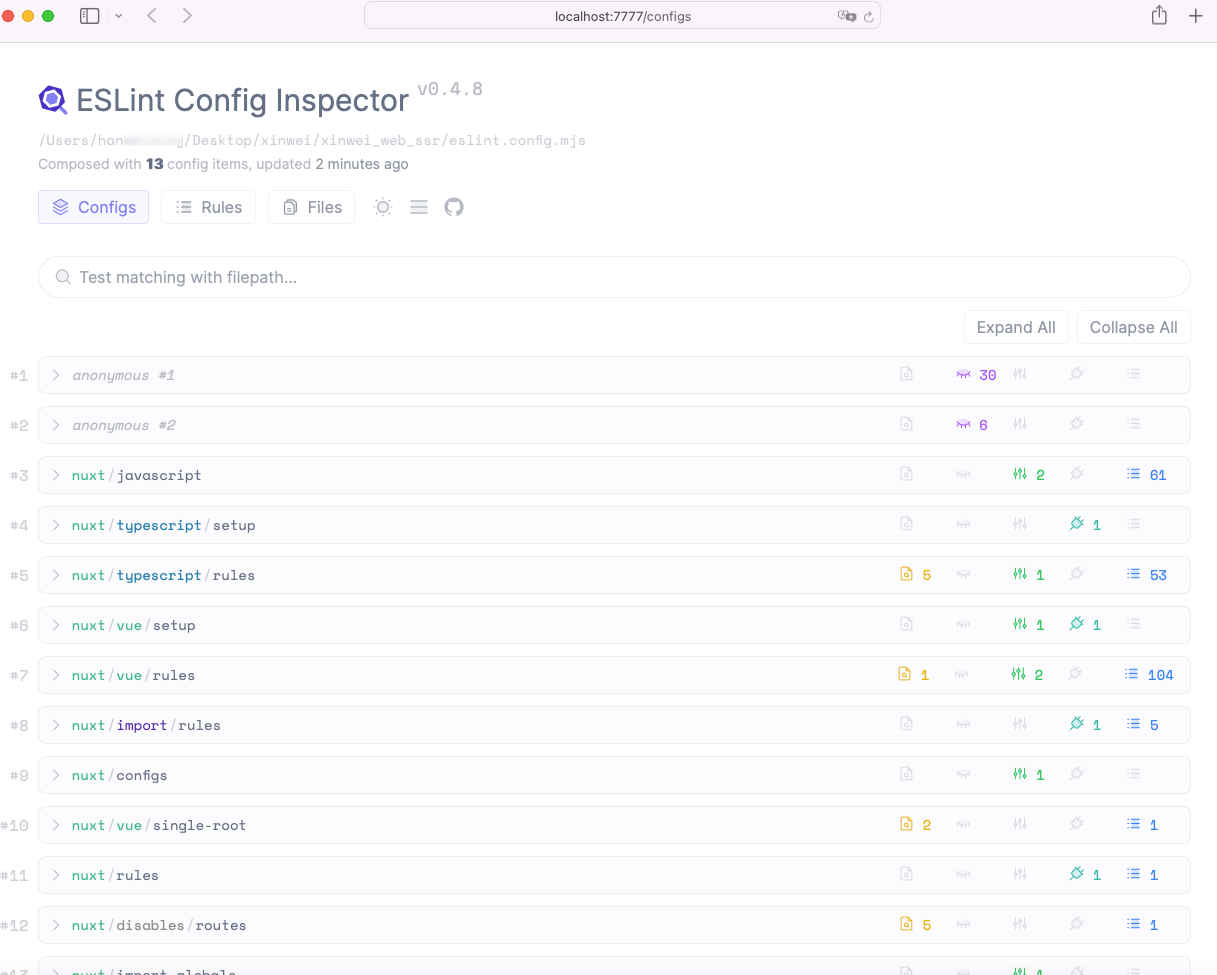Click the files badge showing 5 on nuxt/disables/routes
1217x975 pixels.
(915, 925)
